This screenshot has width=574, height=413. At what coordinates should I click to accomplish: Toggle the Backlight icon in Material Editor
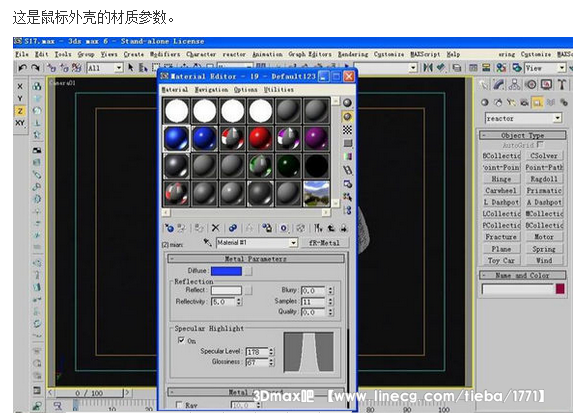pos(347,116)
